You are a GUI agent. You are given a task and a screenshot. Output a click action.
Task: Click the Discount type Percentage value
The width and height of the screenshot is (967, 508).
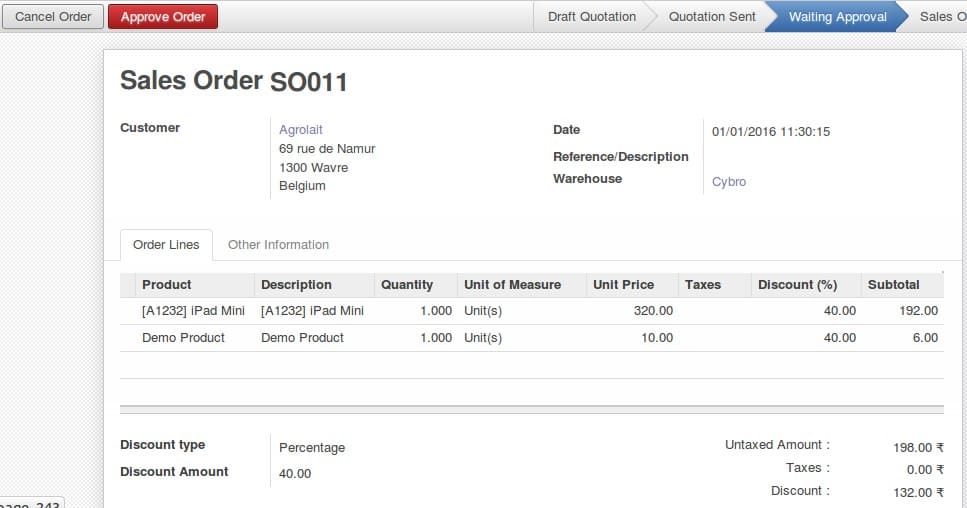coord(312,448)
